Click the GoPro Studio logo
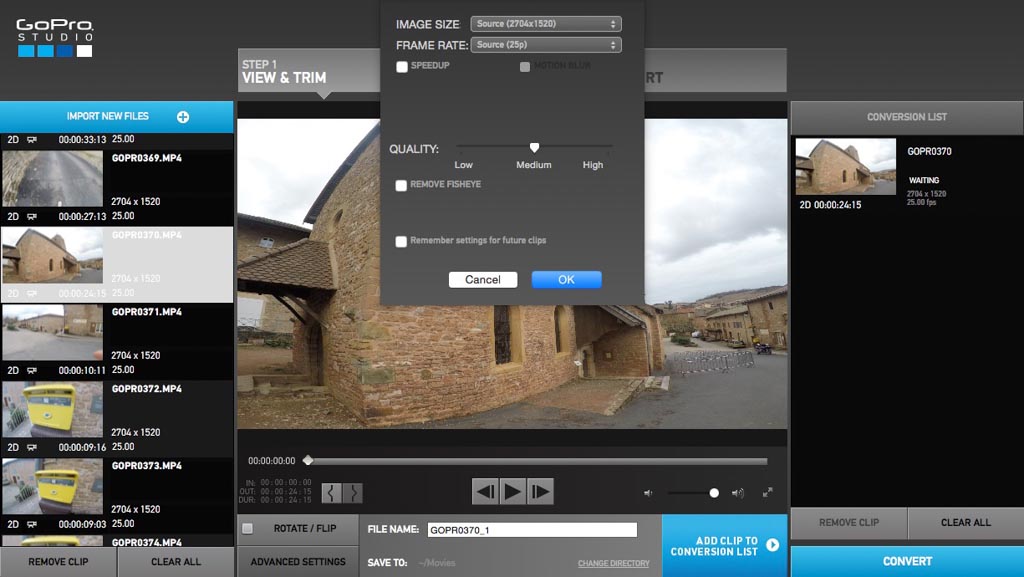Viewport: 1024px width, 577px height. point(55,37)
